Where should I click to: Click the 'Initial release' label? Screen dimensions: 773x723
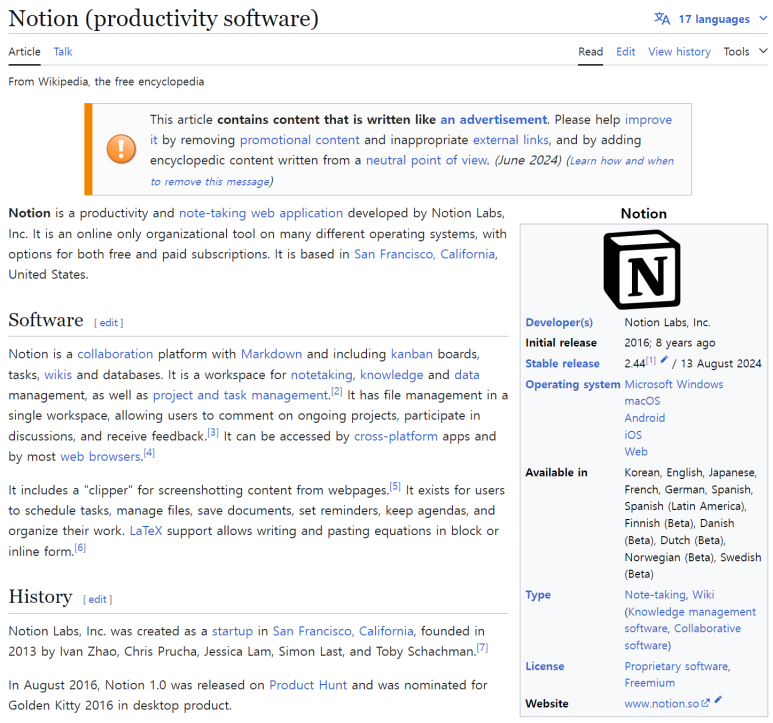click(561, 343)
